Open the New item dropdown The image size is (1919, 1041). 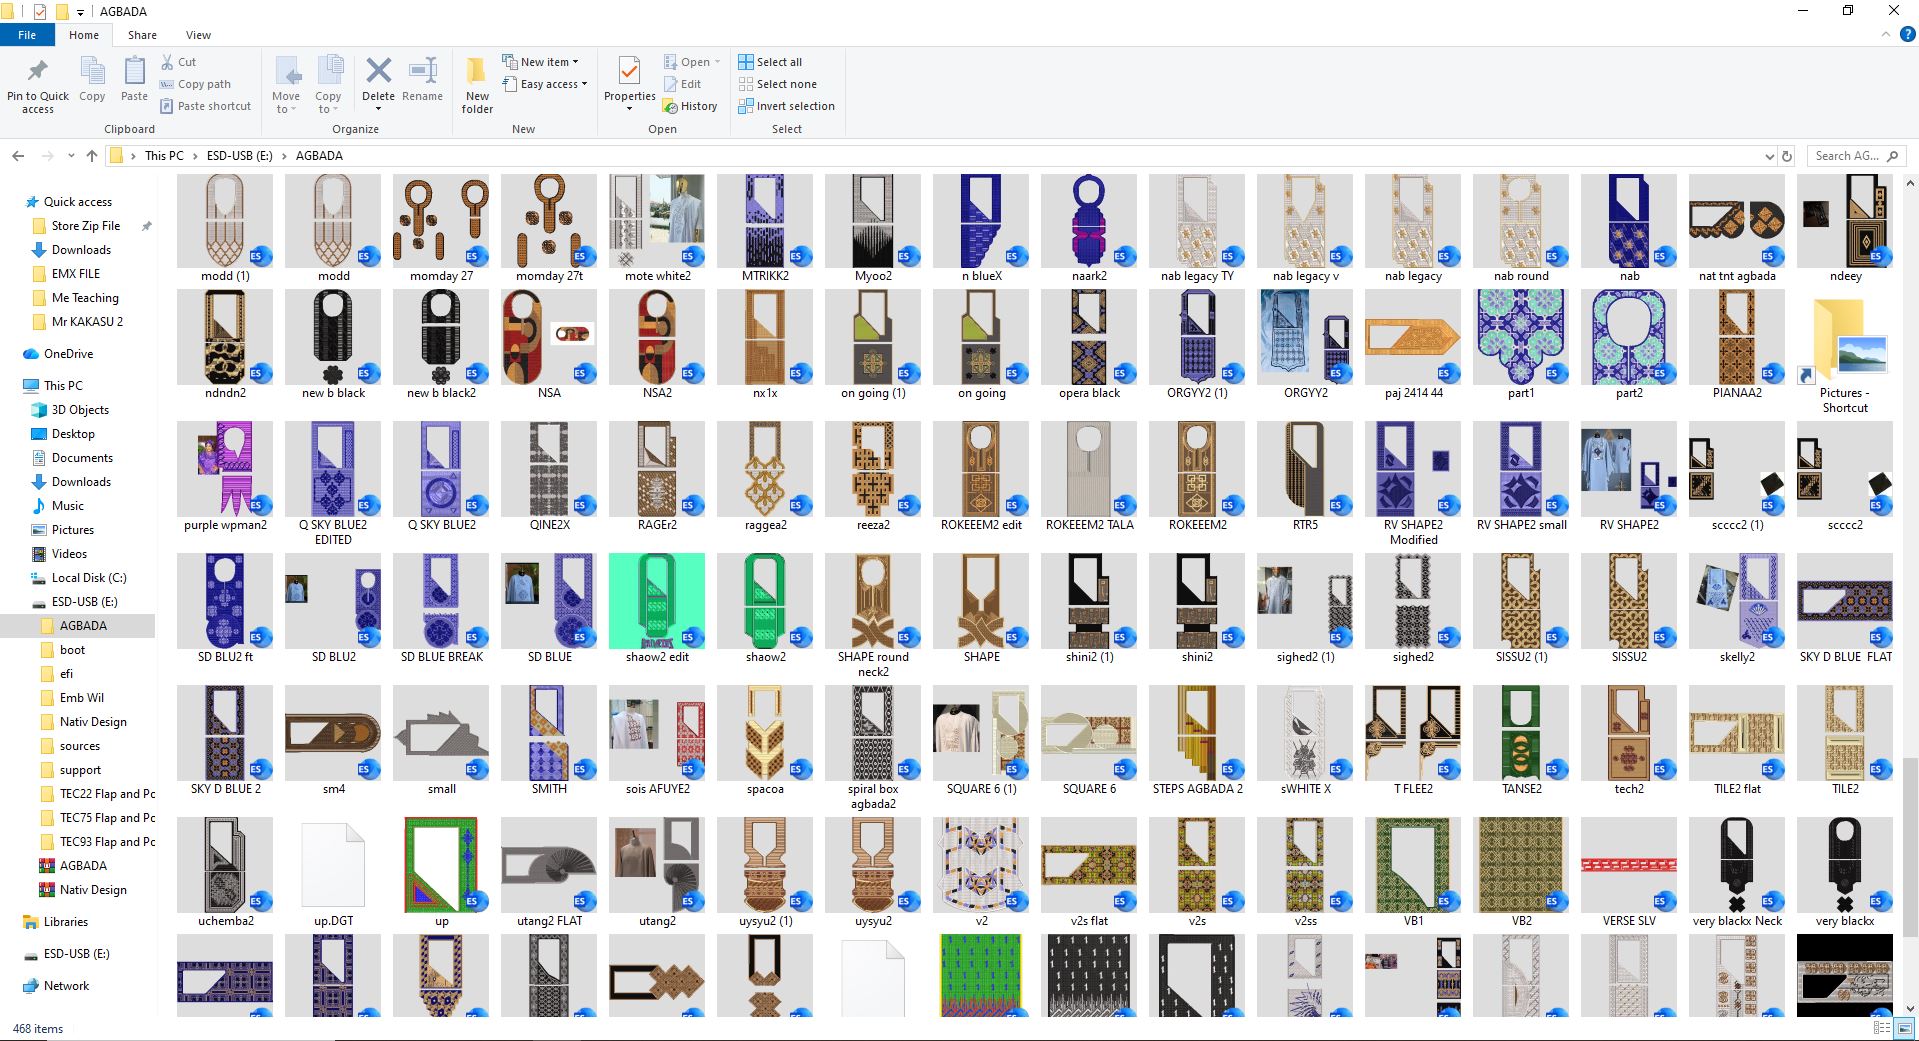(x=540, y=62)
